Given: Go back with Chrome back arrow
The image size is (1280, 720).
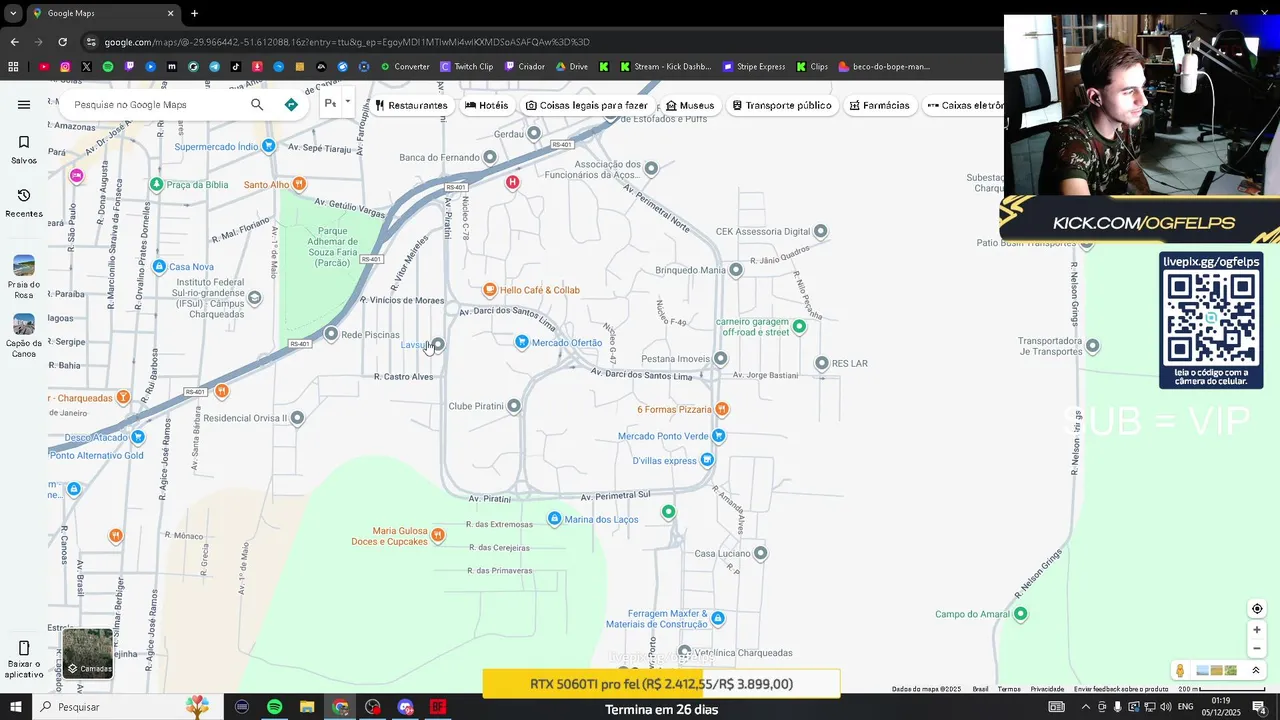Looking at the screenshot, I should [14, 42].
